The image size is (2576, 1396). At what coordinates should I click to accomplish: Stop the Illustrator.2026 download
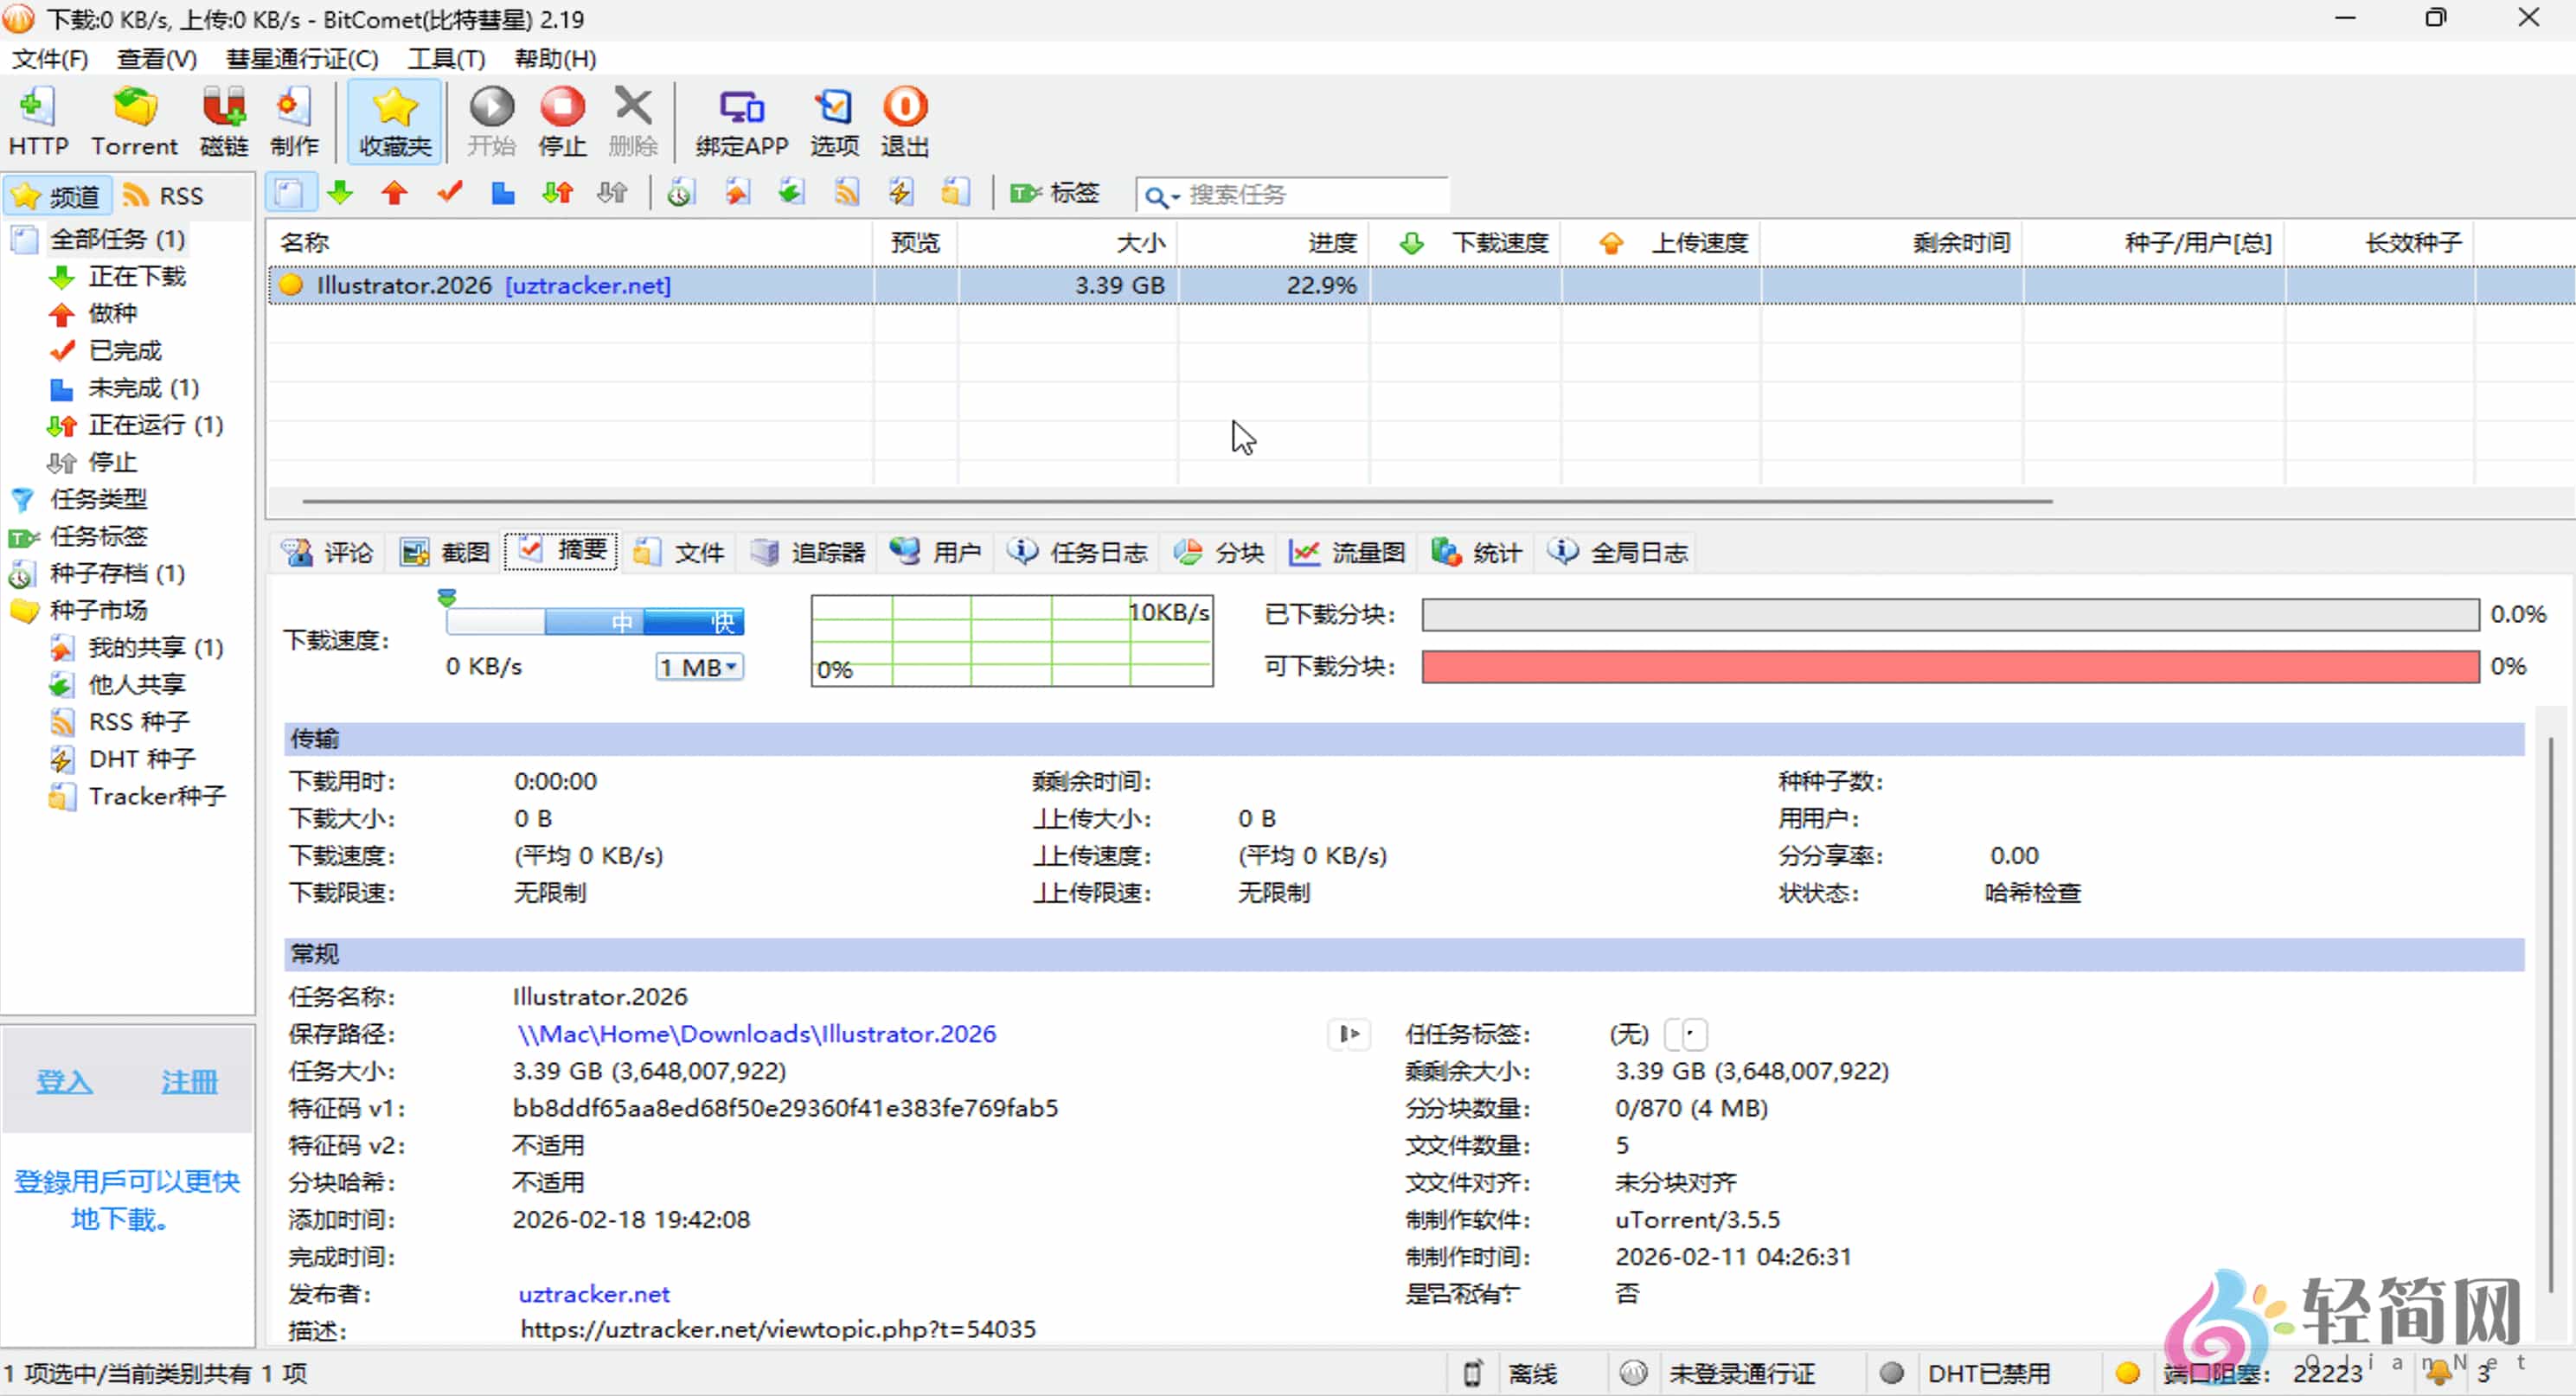562,120
